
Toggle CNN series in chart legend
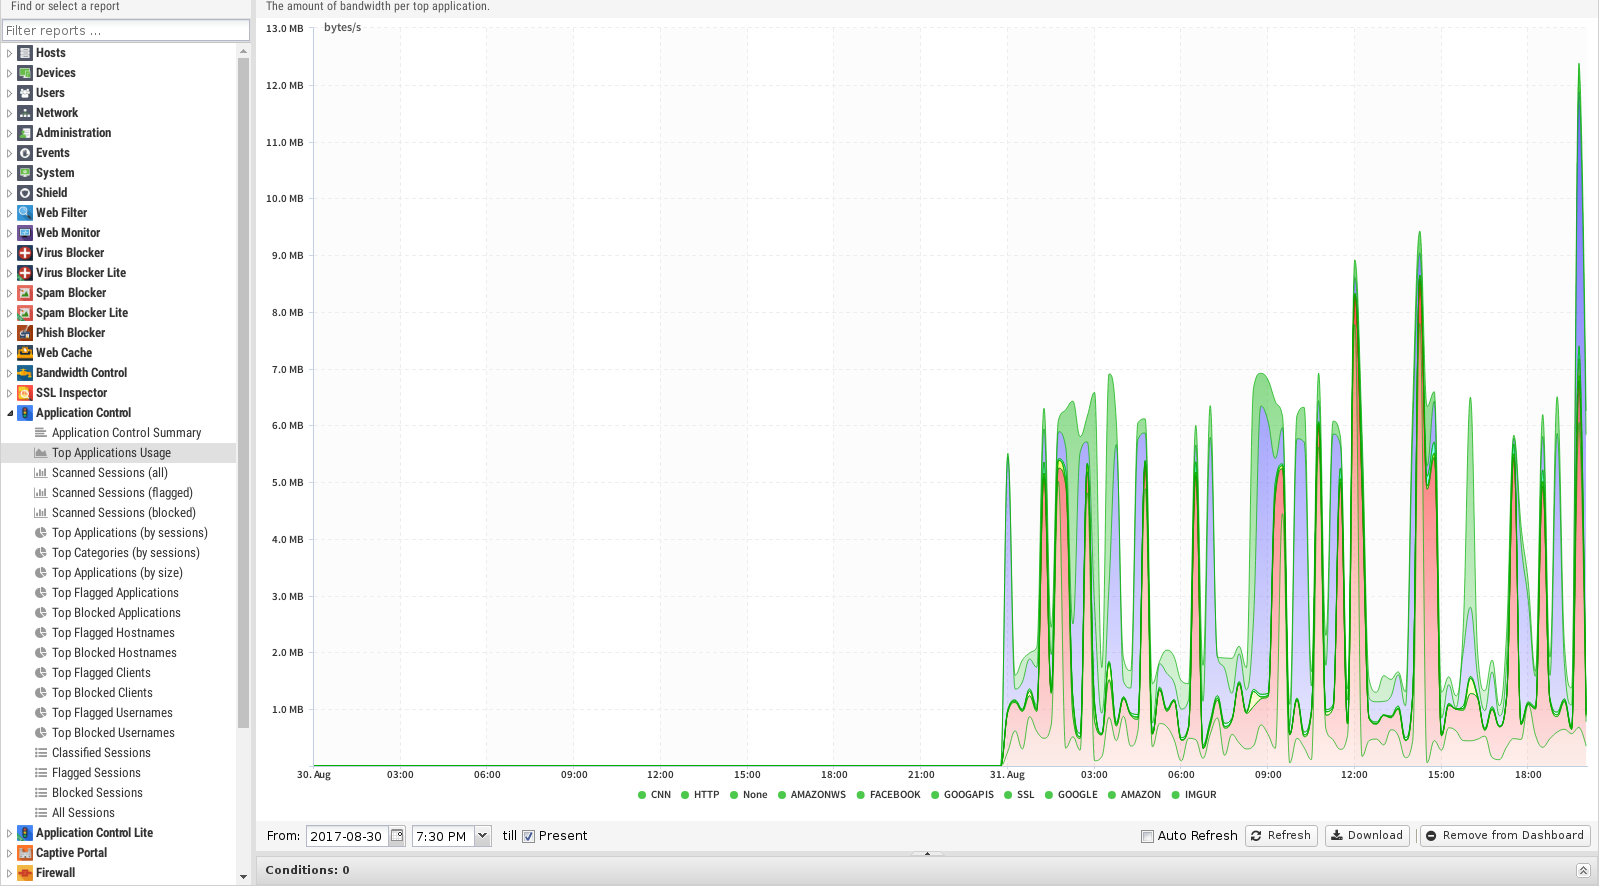[x=654, y=795]
